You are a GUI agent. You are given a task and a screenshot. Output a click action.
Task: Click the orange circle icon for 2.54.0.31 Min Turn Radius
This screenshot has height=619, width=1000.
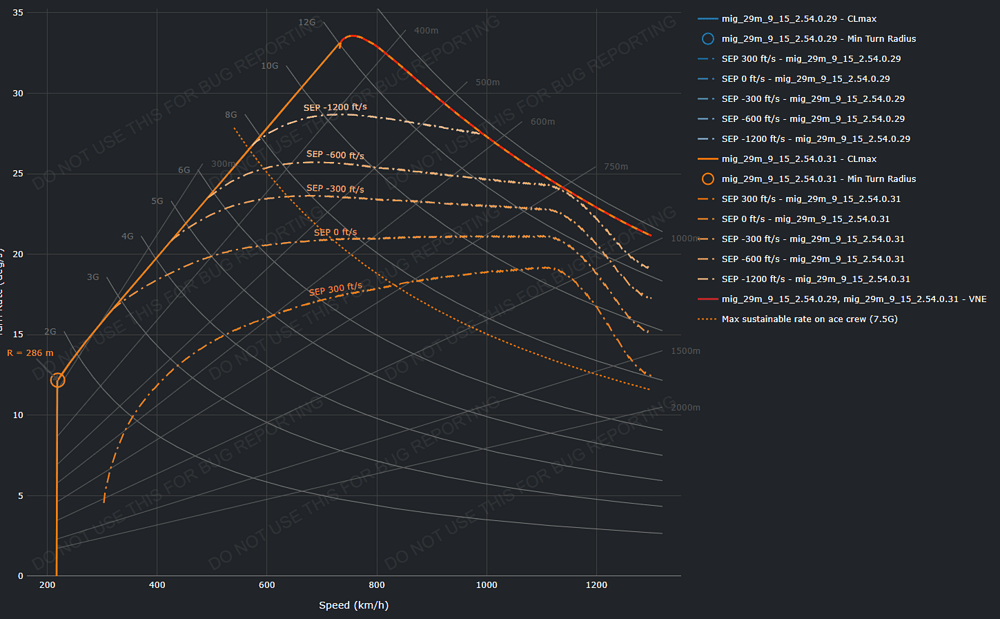tap(708, 179)
